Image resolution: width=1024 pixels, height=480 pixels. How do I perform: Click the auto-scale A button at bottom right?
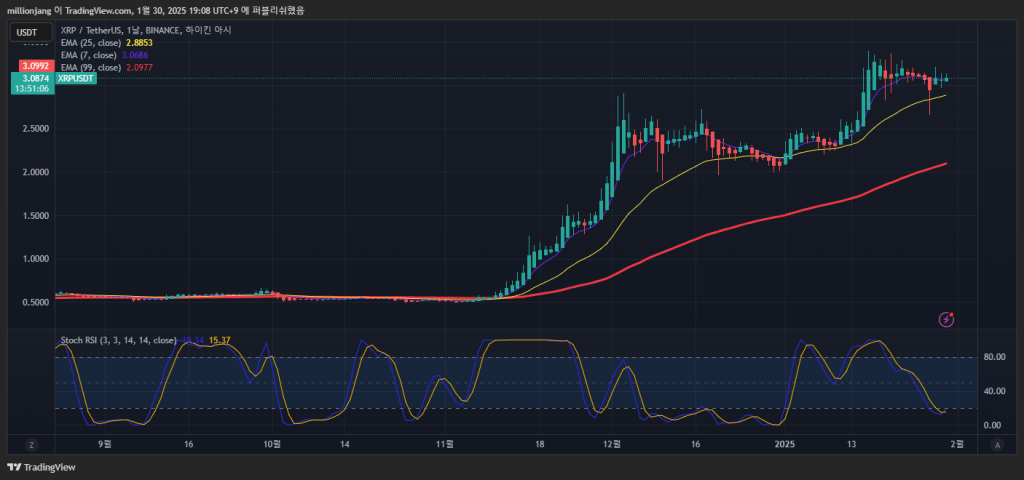tap(993, 443)
